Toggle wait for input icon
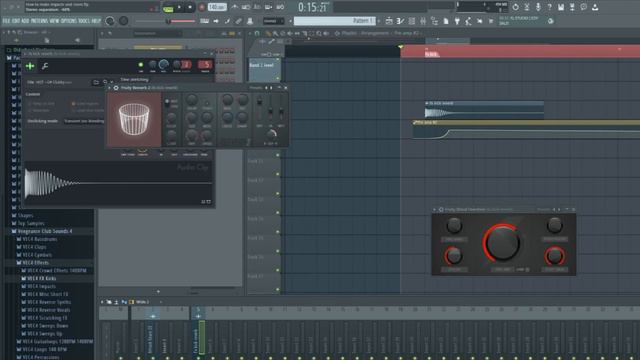 (246, 7)
